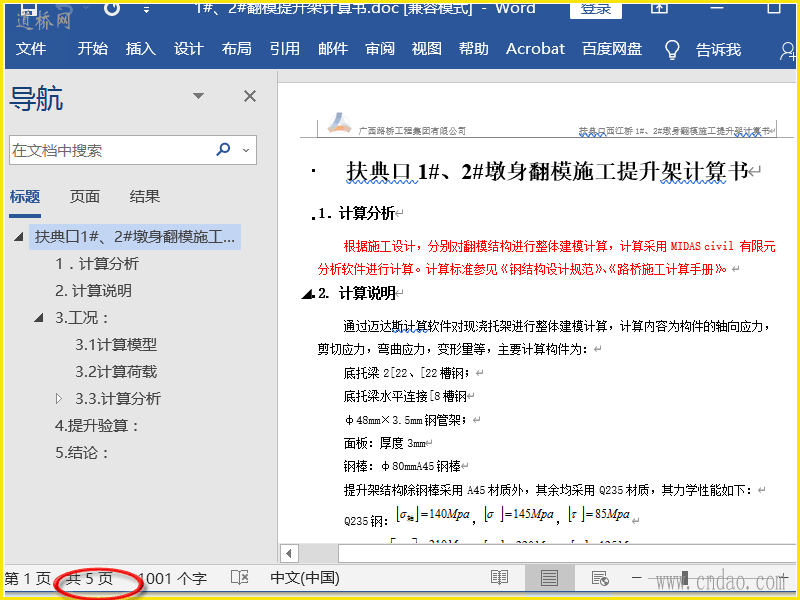Click the spelling proofing icon in status bar
This screenshot has width=800, height=600.
pyautogui.click(x=239, y=578)
